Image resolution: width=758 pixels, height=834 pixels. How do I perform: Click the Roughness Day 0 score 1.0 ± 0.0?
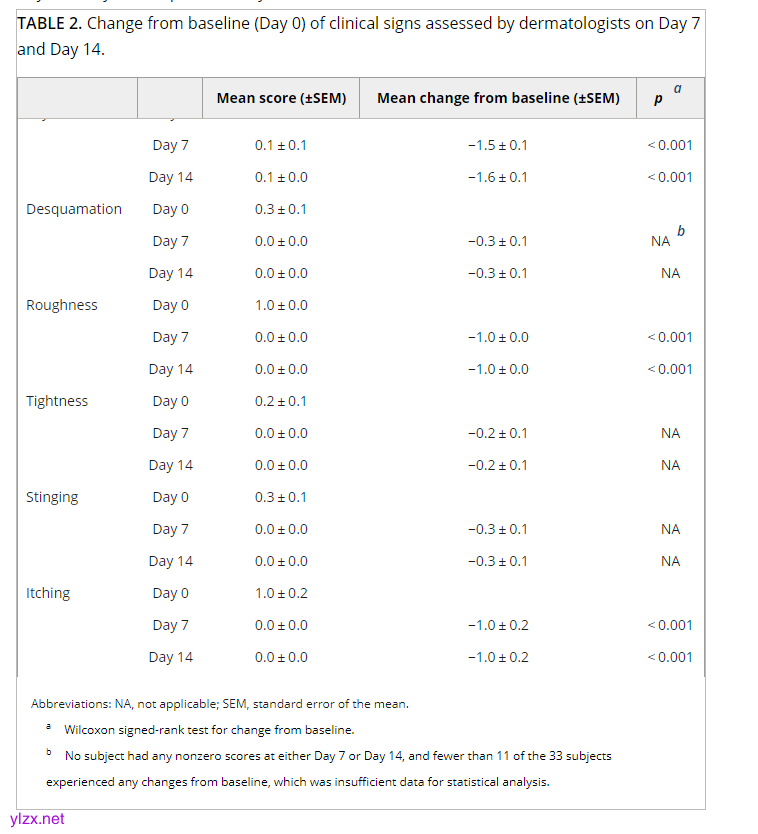point(281,305)
